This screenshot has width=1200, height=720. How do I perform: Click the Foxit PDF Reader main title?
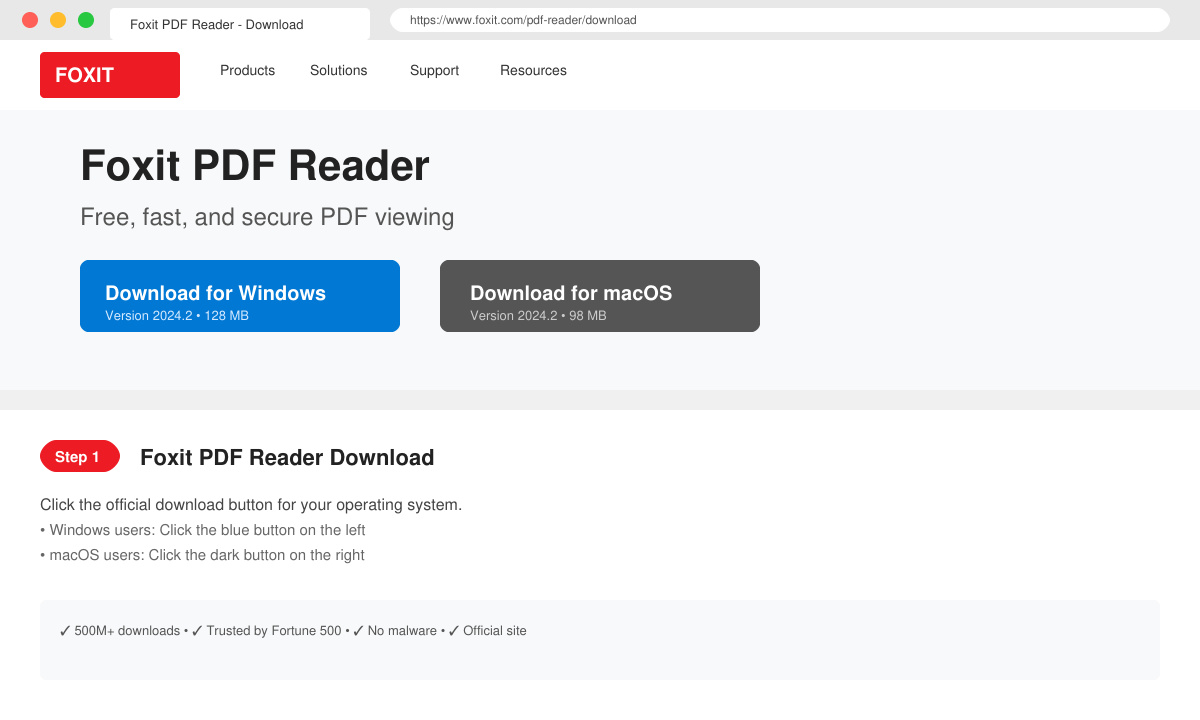255,166
